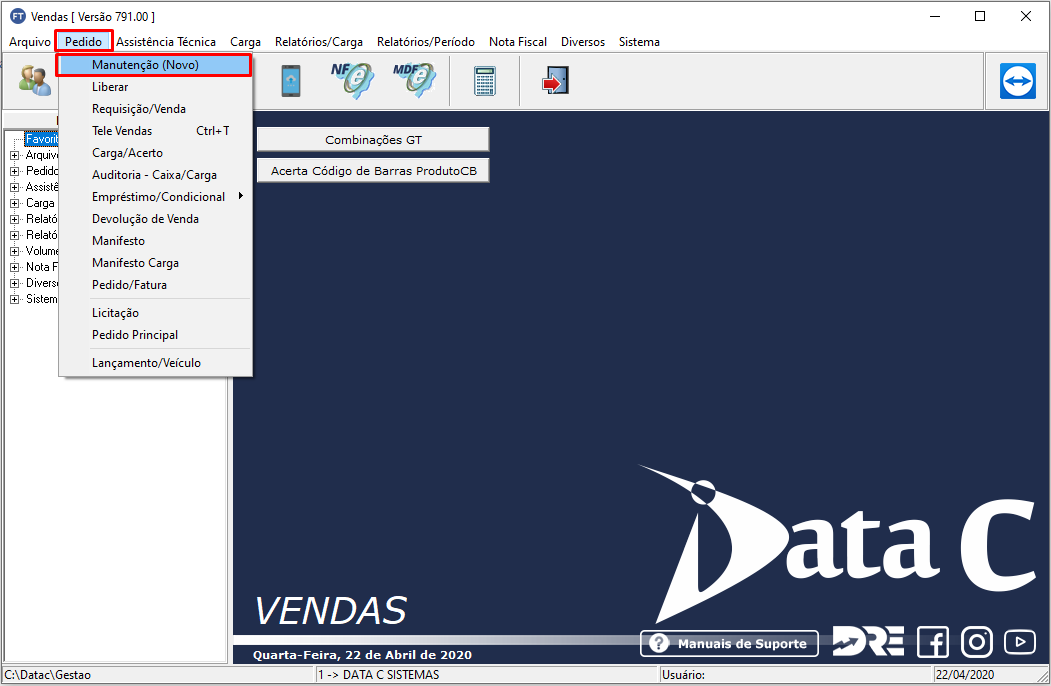Open the Nota Fiscal menu

[517, 42]
